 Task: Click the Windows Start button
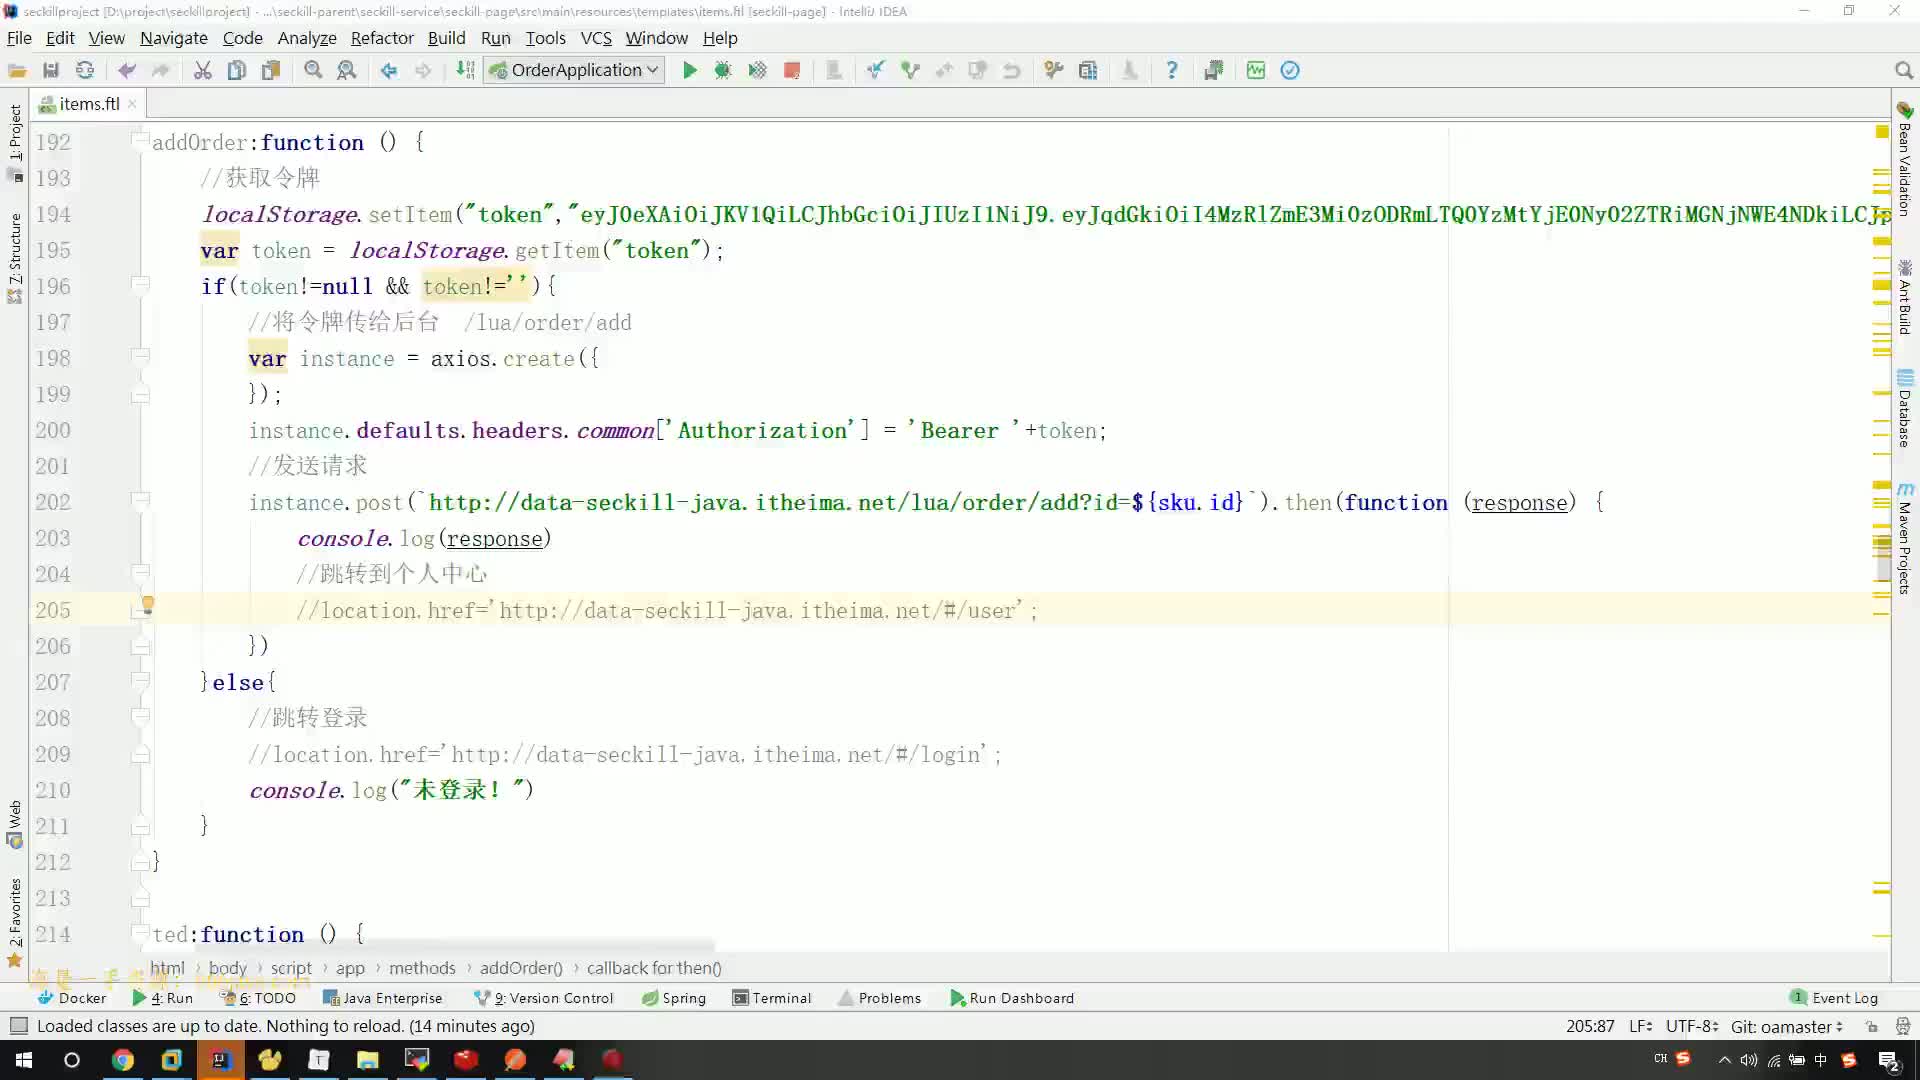point(24,1060)
